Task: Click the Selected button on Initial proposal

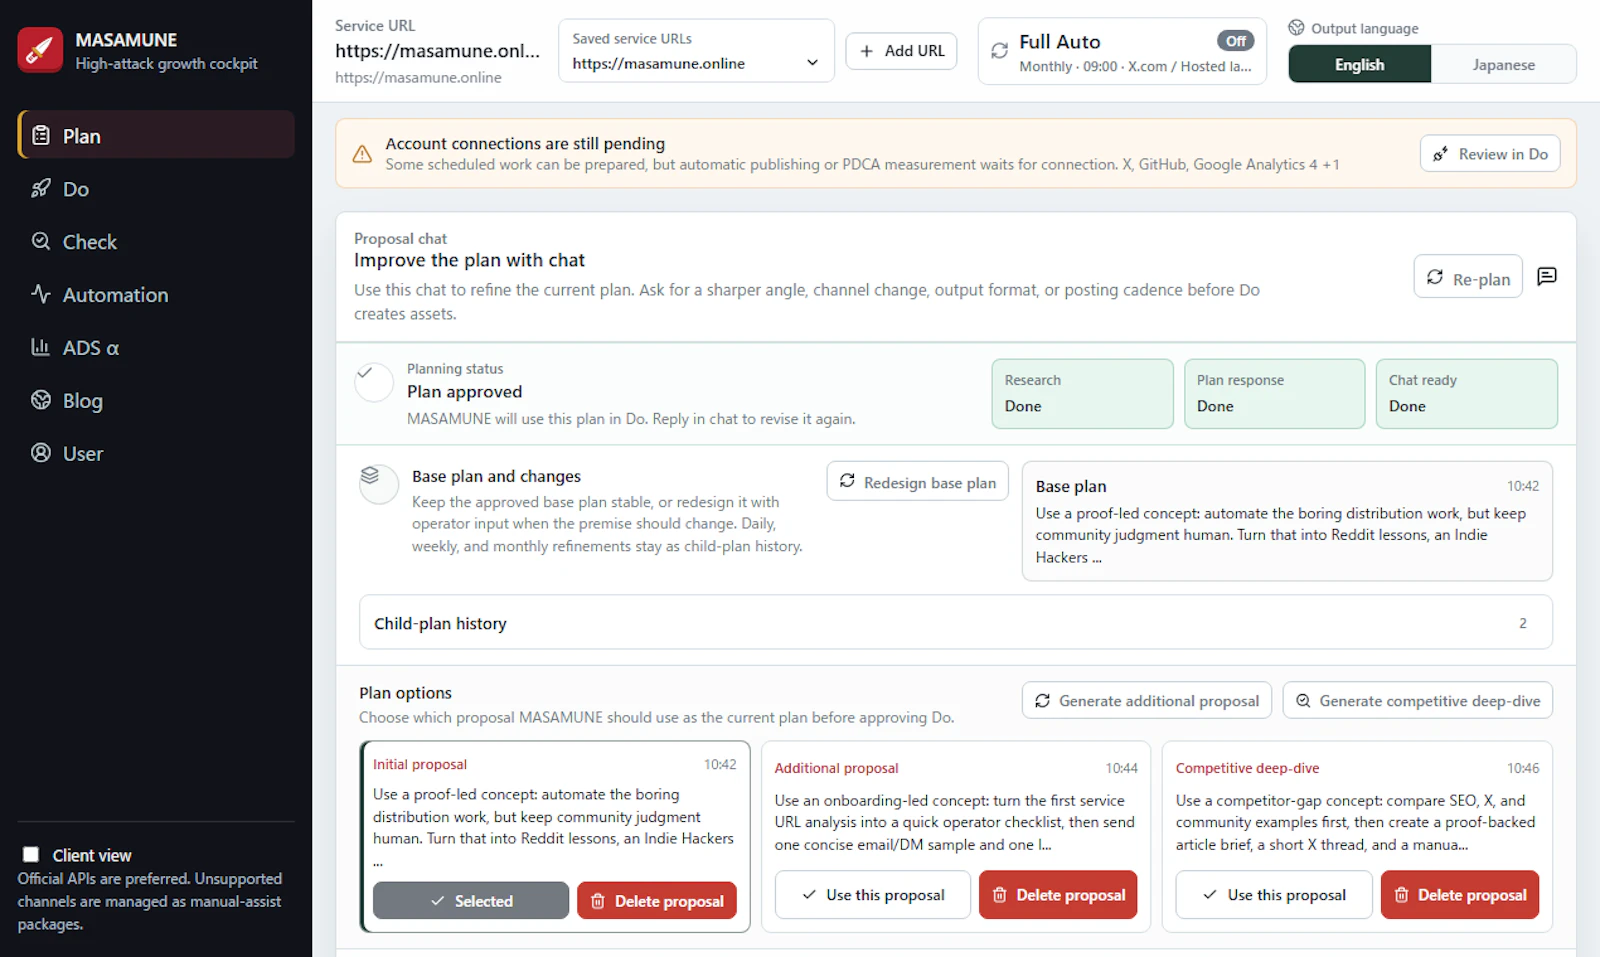Action: pos(471,901)
